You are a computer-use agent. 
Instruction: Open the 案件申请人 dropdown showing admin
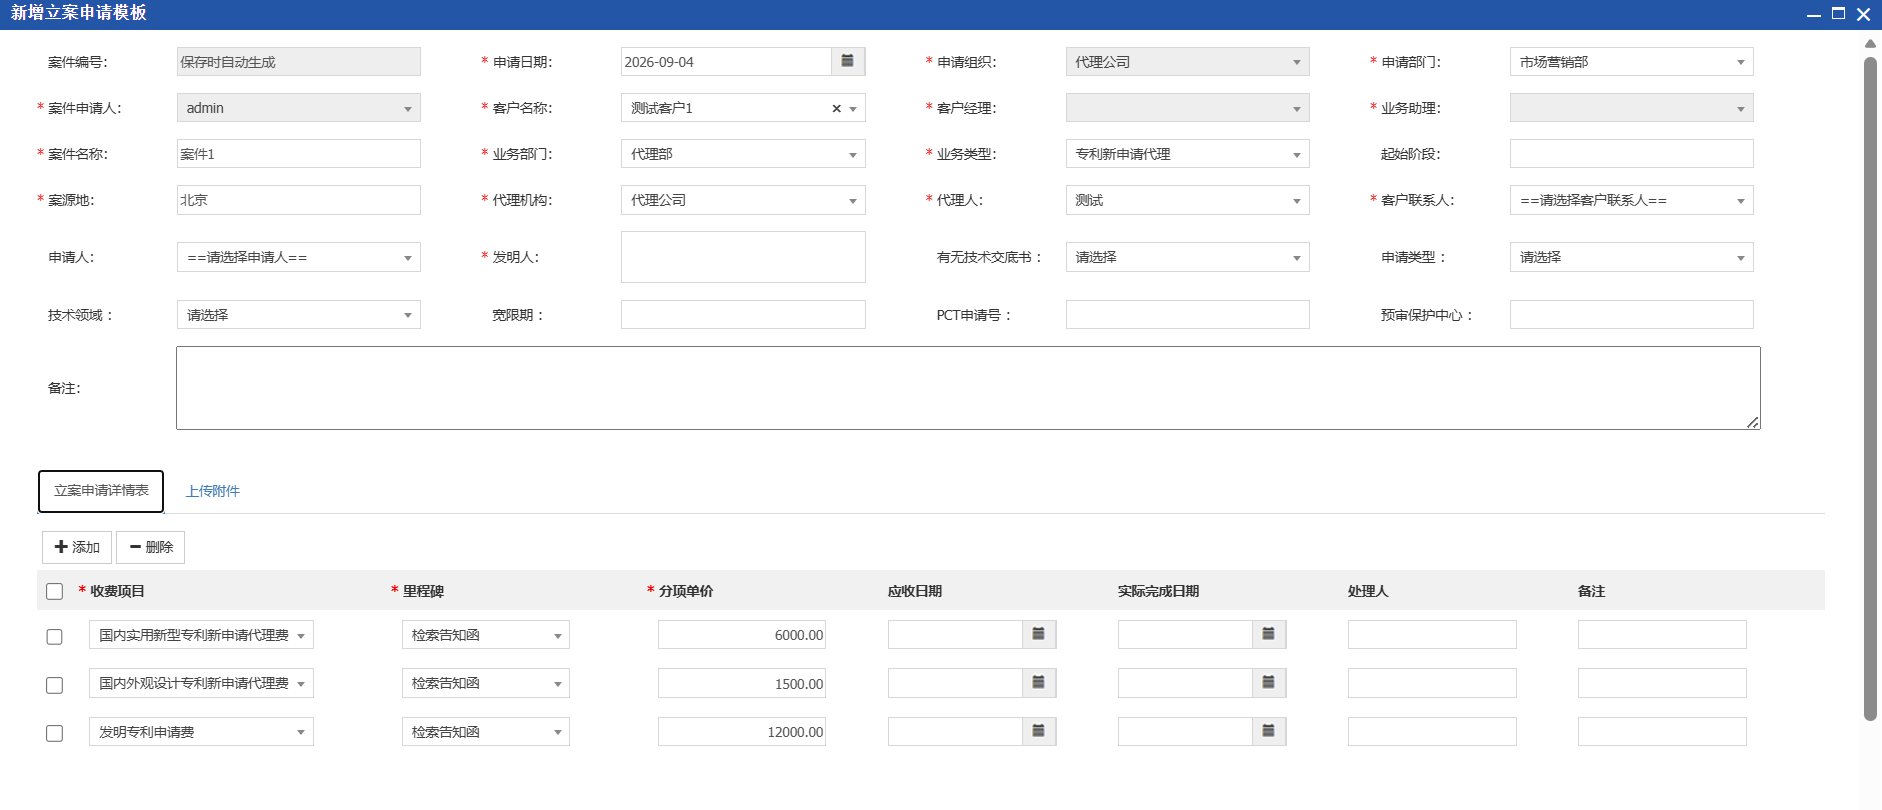tap(298, 108)
